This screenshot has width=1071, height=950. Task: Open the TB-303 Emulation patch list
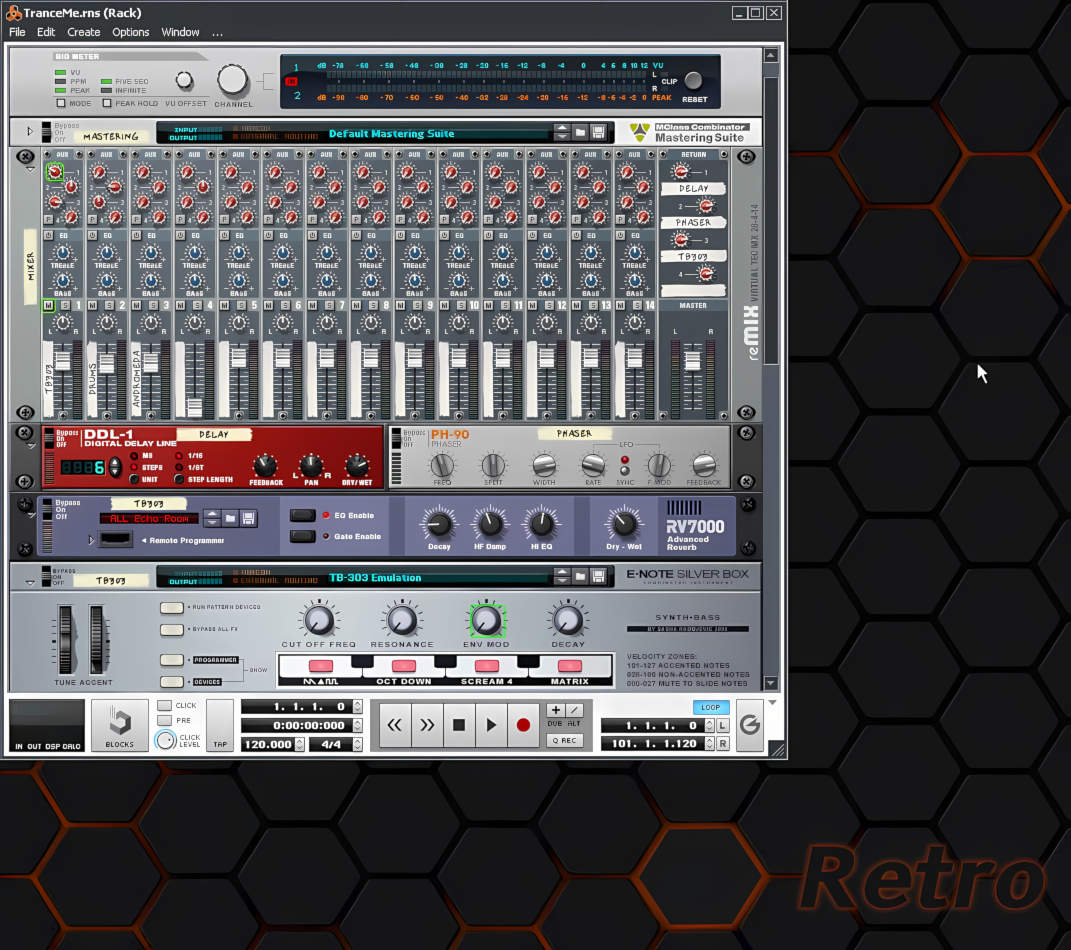375,578
